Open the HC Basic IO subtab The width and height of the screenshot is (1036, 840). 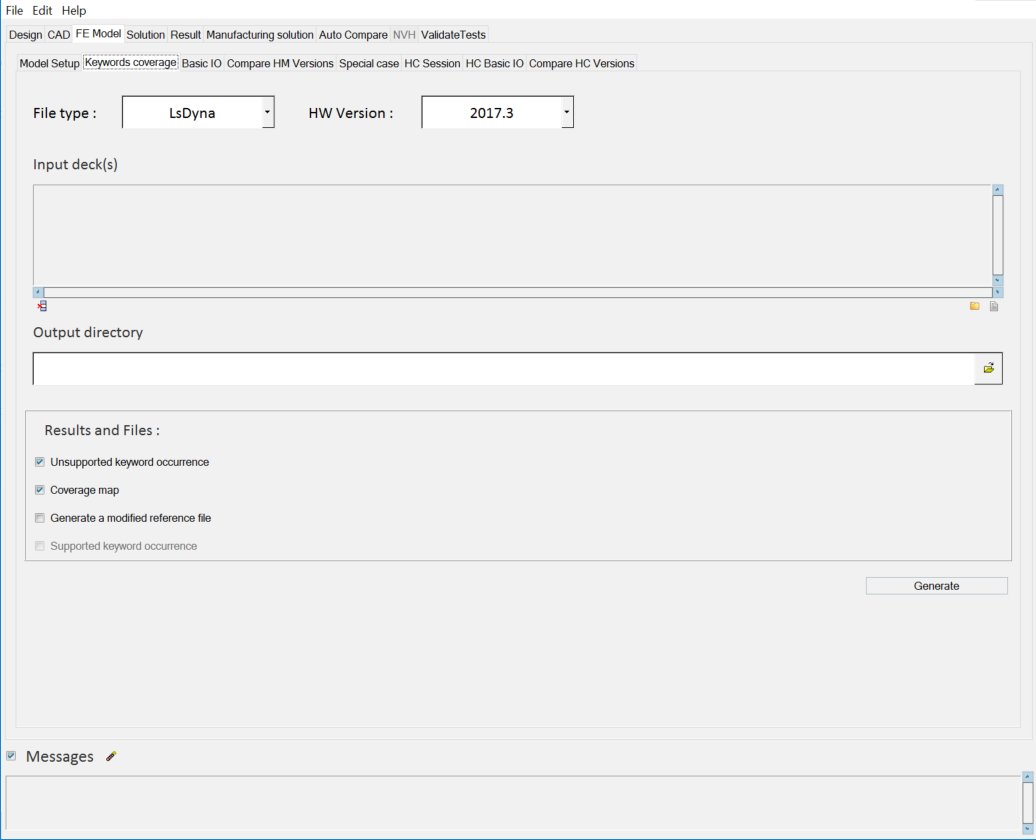click(495, 63)
